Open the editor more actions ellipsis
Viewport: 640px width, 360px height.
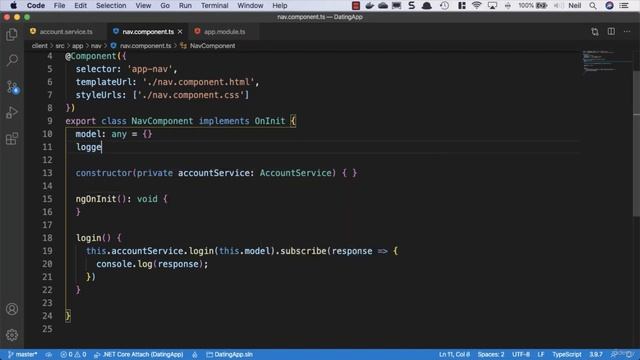tap(627, 31)
